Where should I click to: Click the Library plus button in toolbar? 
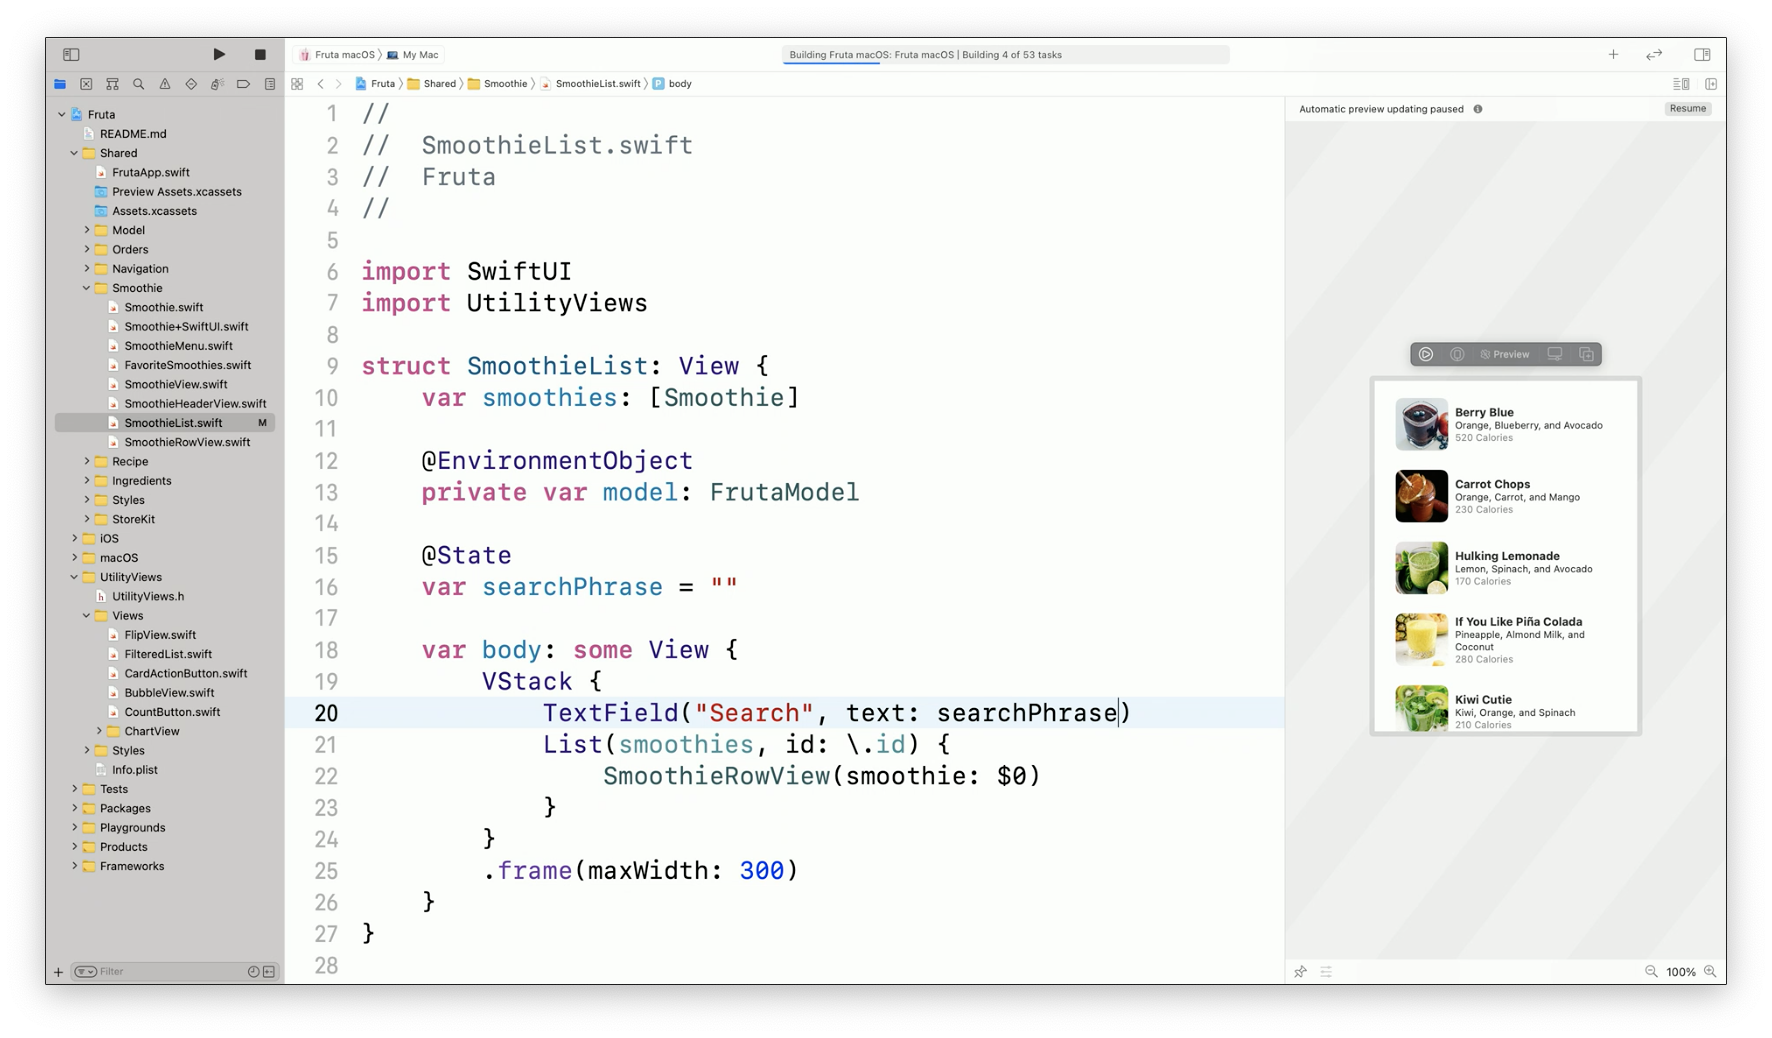[x=1613, y=54]
